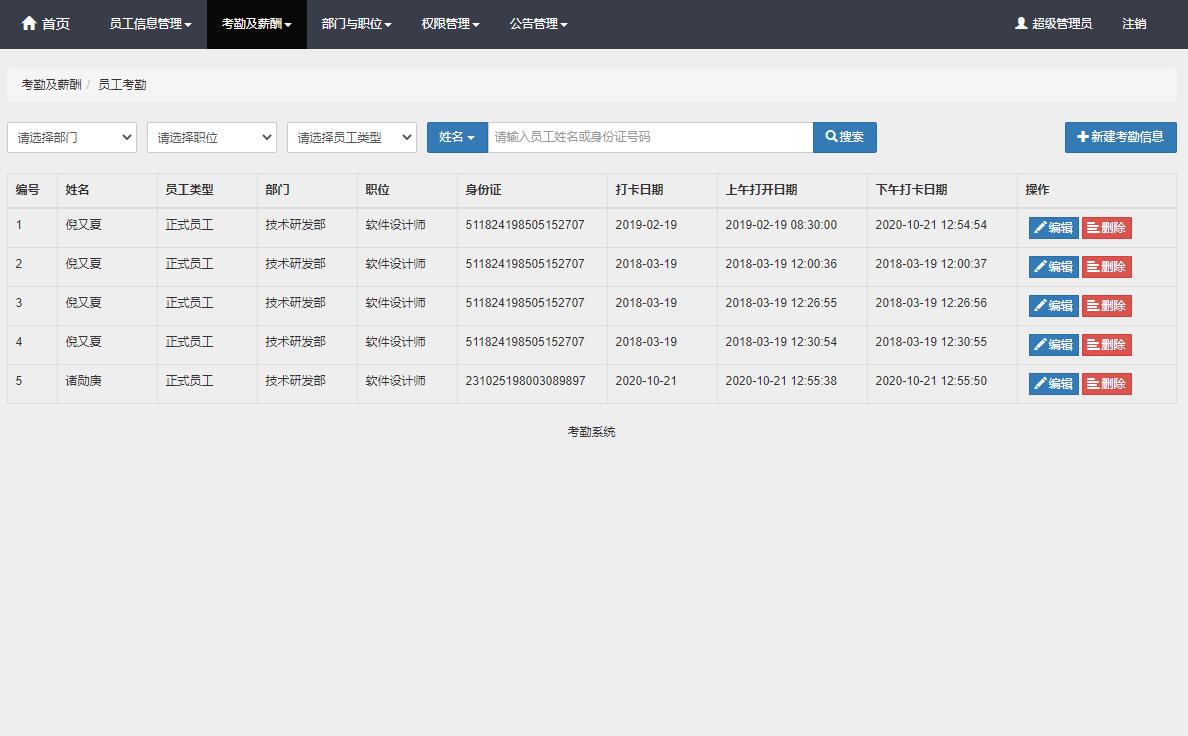Image resolution: width=1188 pixels, height=736 pixels.
Task: Expand the 权限管理 menu
Action: 450,24
